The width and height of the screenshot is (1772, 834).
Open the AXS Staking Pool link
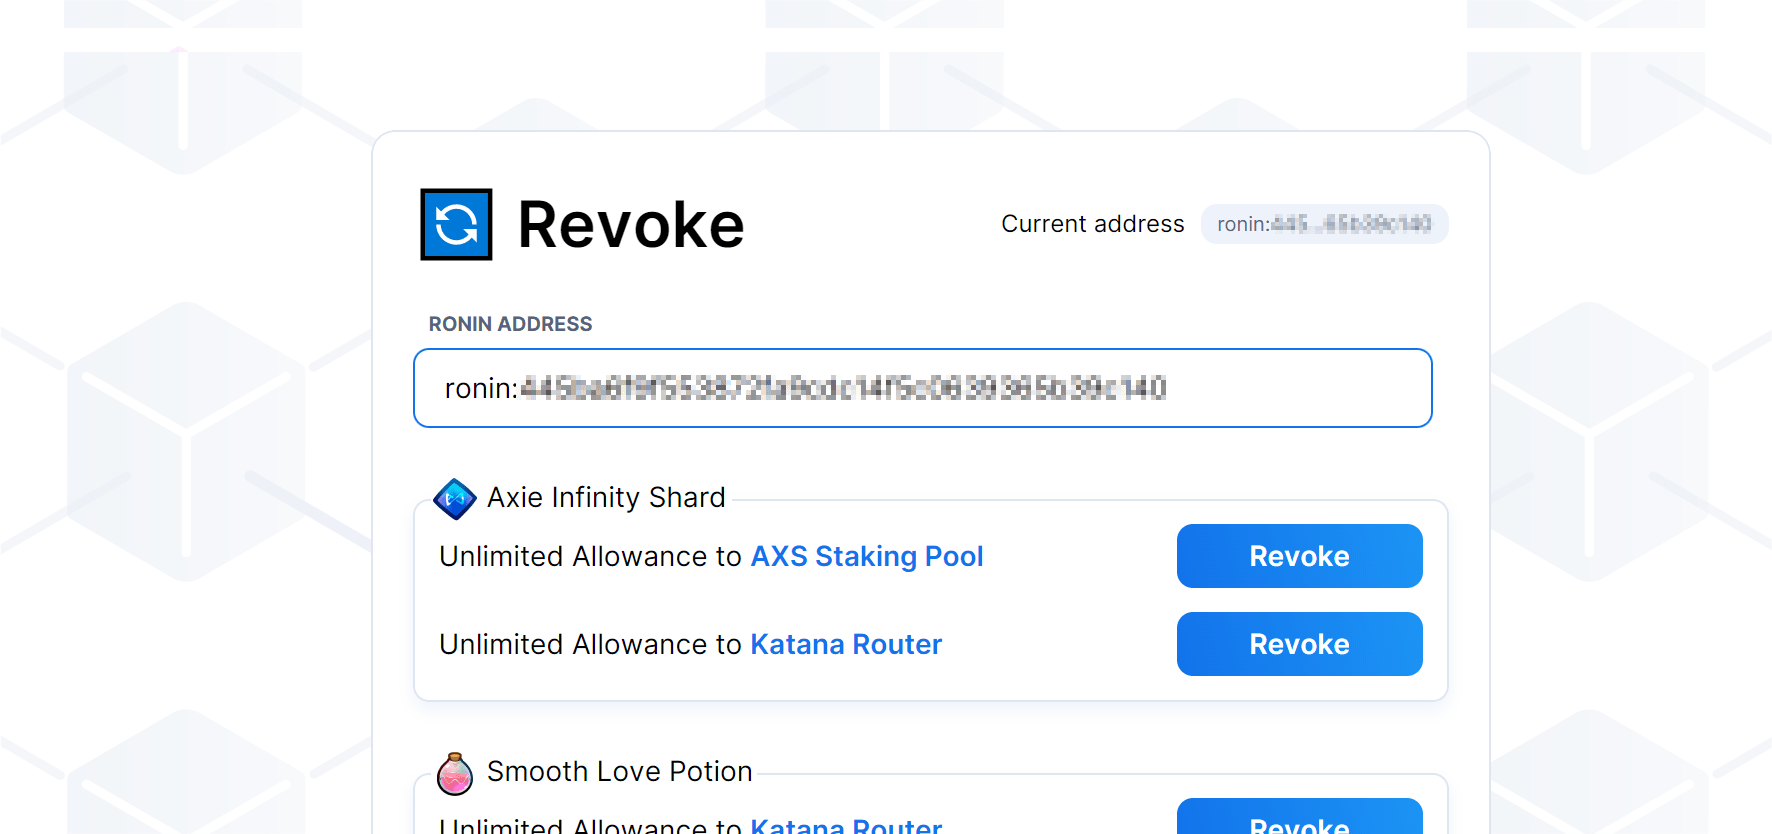tap(867, 556)
